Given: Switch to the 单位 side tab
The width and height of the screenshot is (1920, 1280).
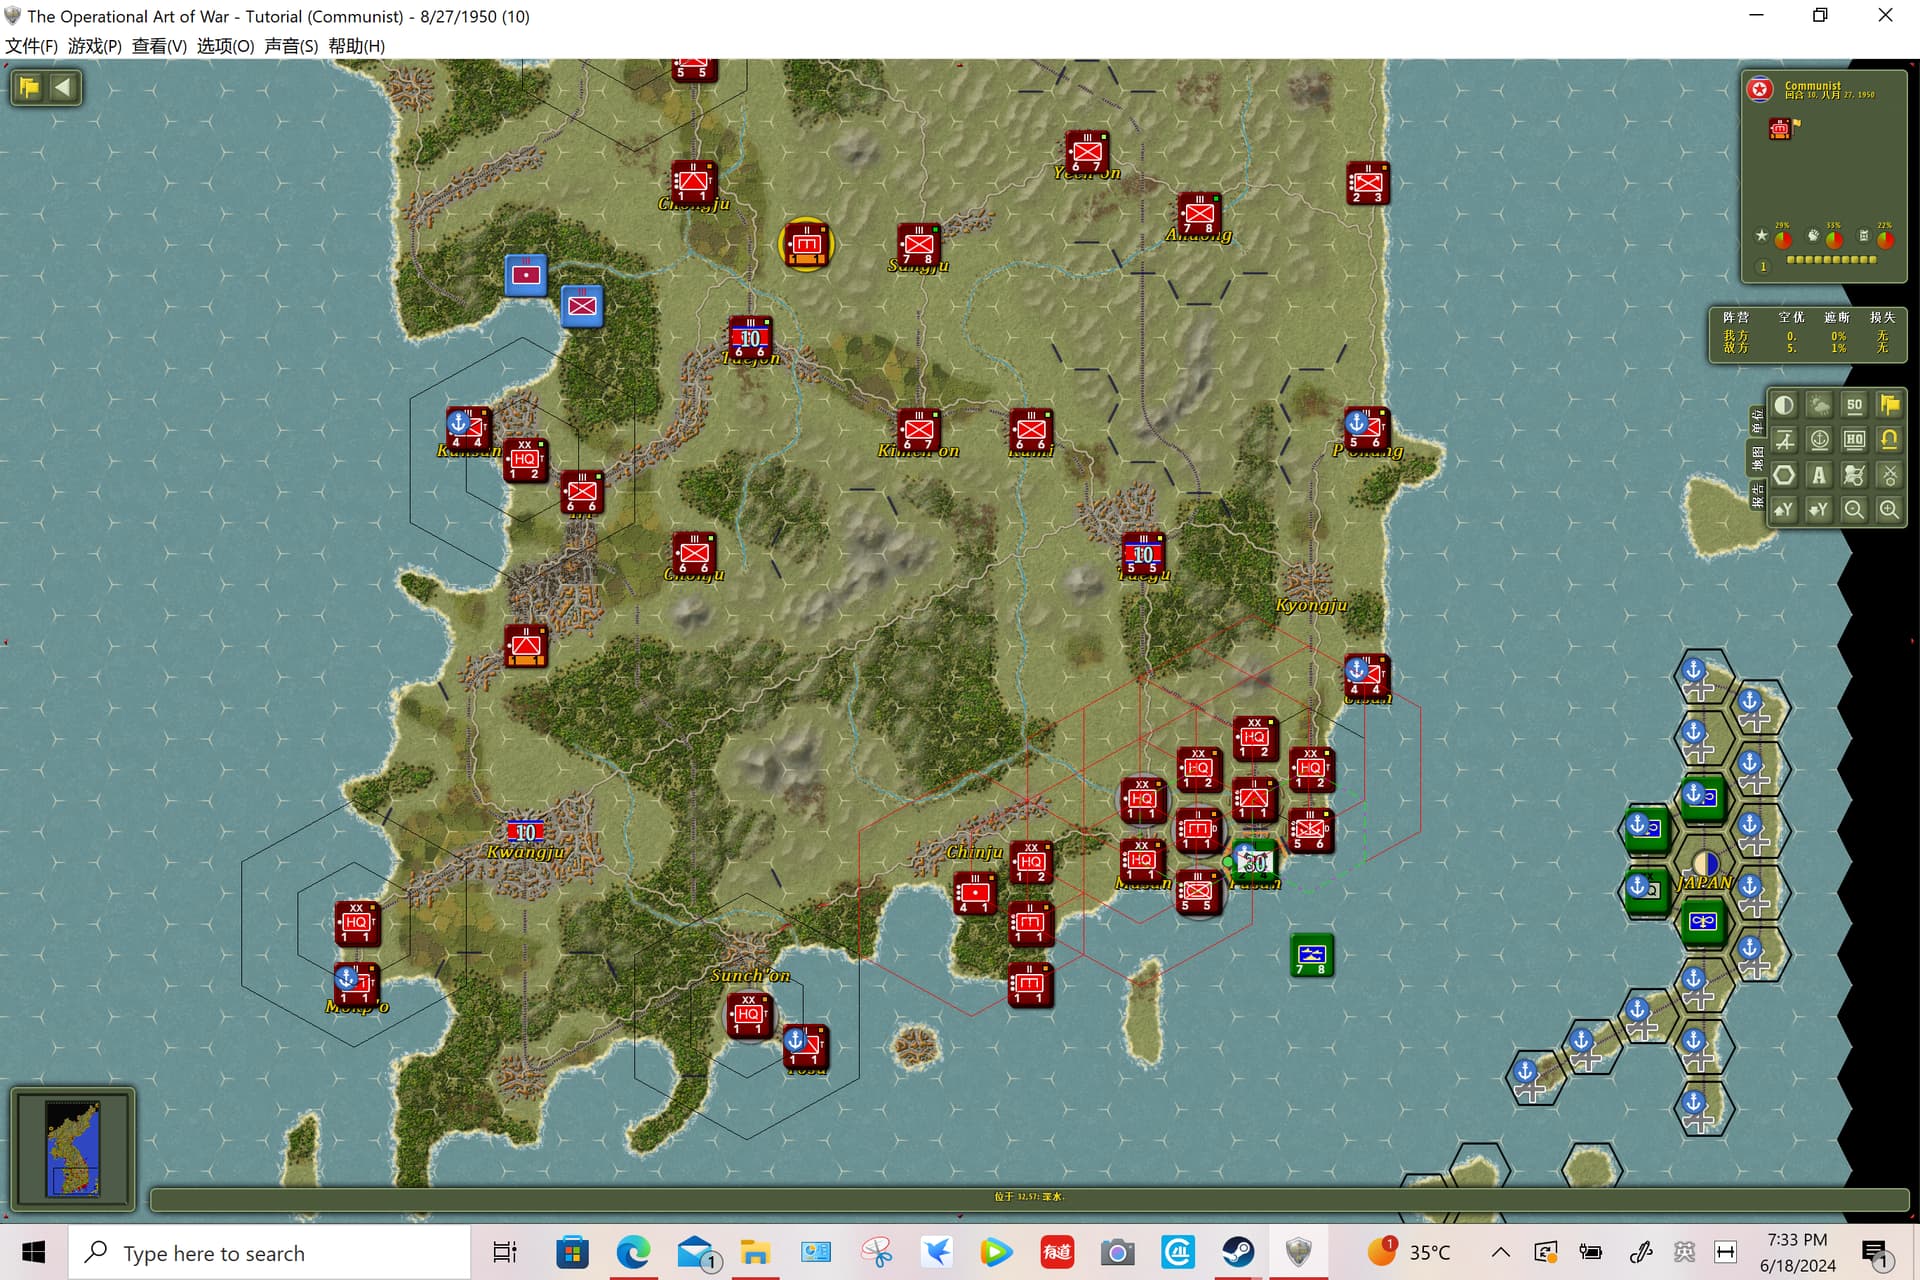Looking at the screenshot, I should pyautogui.click(x=1757, y=421).
